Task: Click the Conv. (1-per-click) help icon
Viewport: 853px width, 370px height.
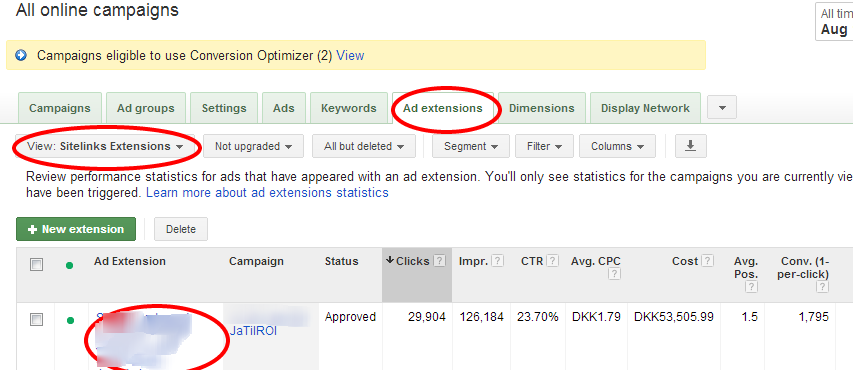Action: tap(823, 287)
